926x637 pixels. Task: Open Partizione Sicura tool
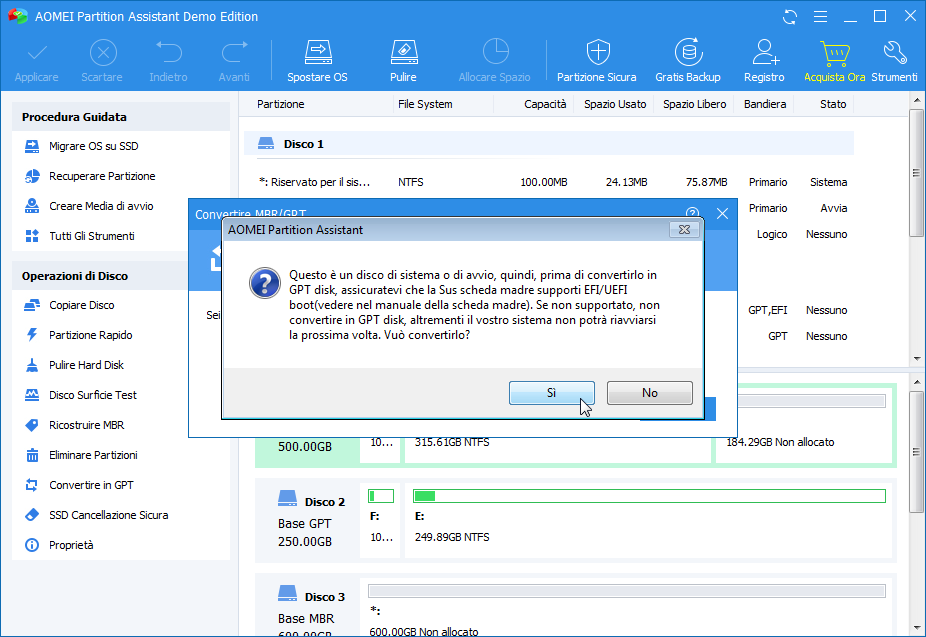[597, 61]
